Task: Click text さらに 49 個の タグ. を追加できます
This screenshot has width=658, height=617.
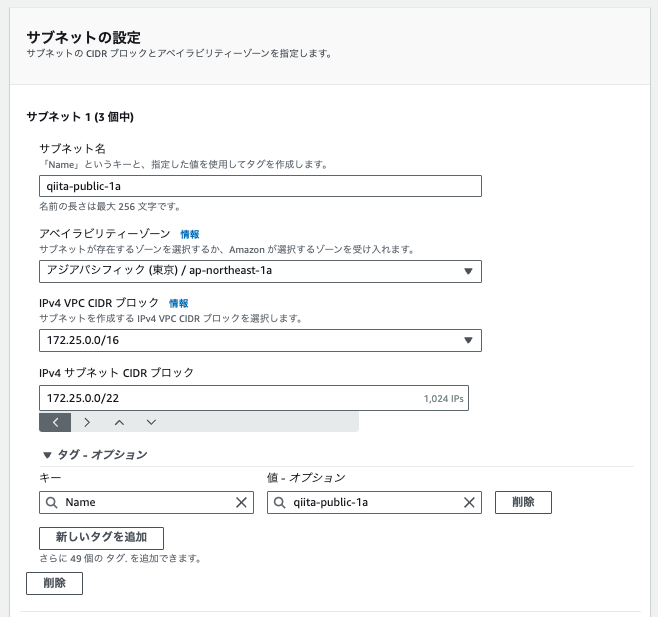Action: point(121,559)
